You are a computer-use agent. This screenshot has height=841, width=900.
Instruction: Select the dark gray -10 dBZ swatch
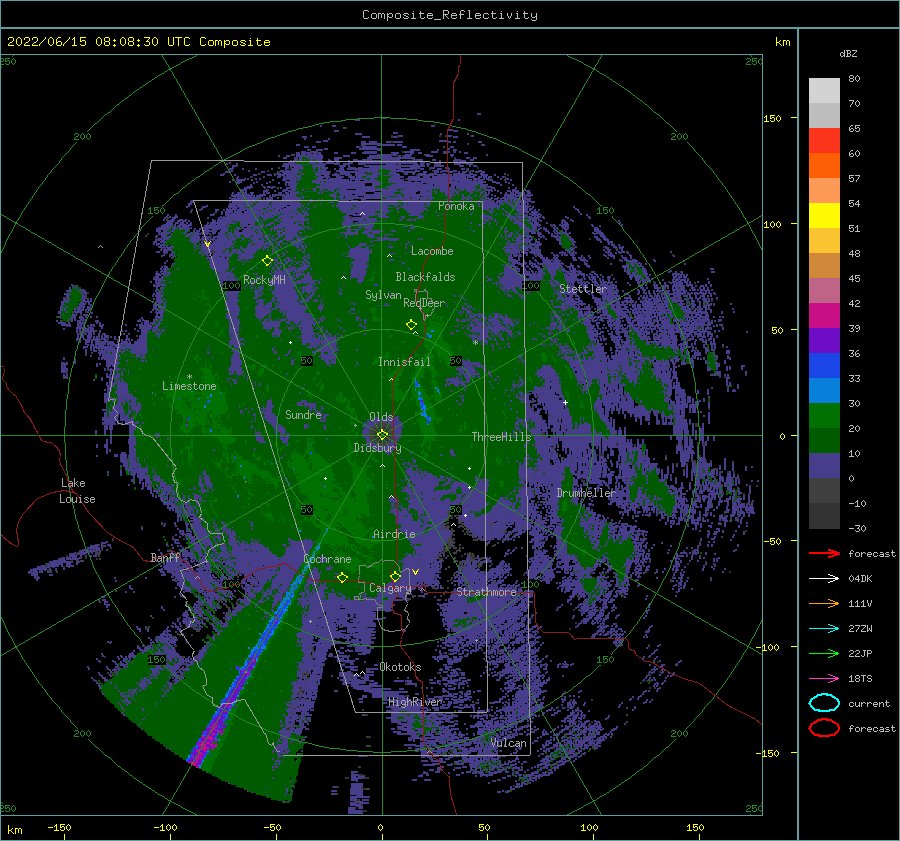824,515
